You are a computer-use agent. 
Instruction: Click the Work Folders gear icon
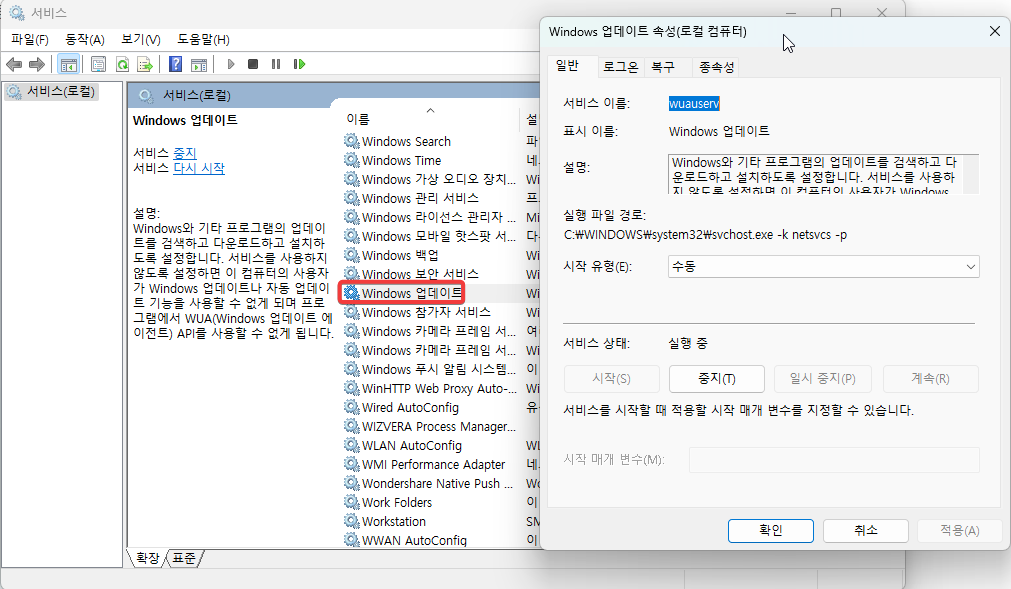pos(351,502)
